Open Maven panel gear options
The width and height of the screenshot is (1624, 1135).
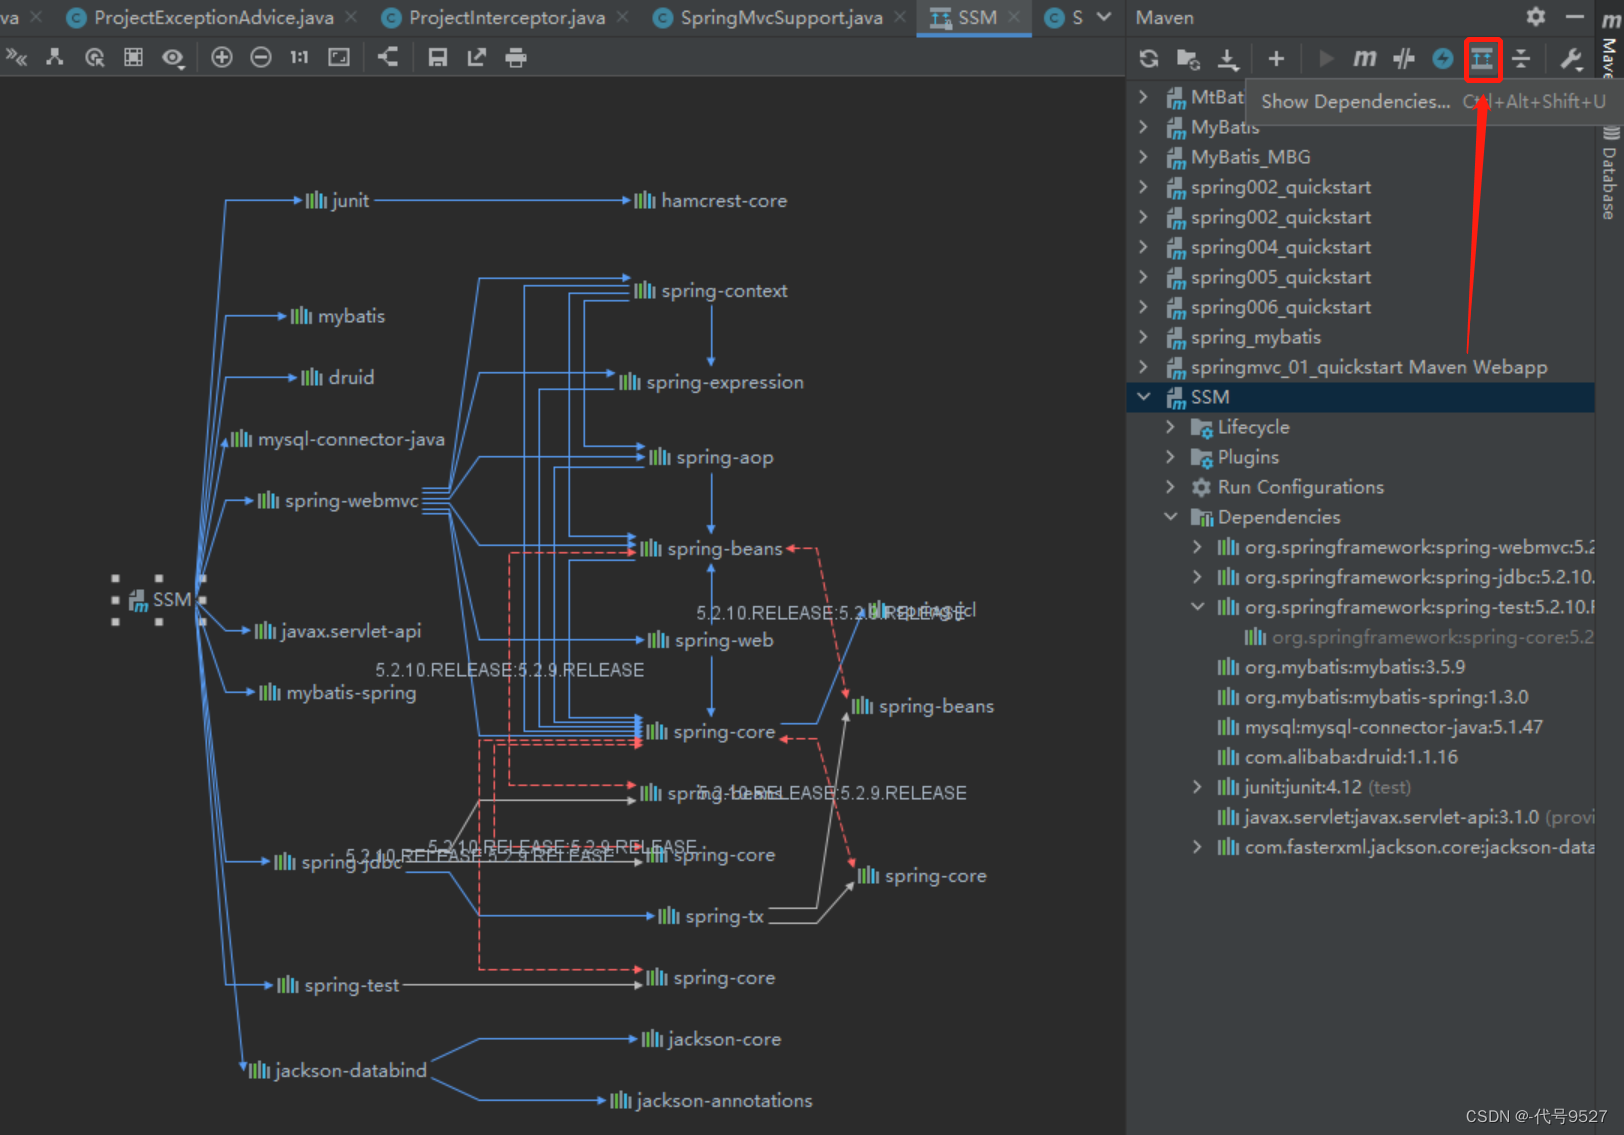[x=1536, y=17]
